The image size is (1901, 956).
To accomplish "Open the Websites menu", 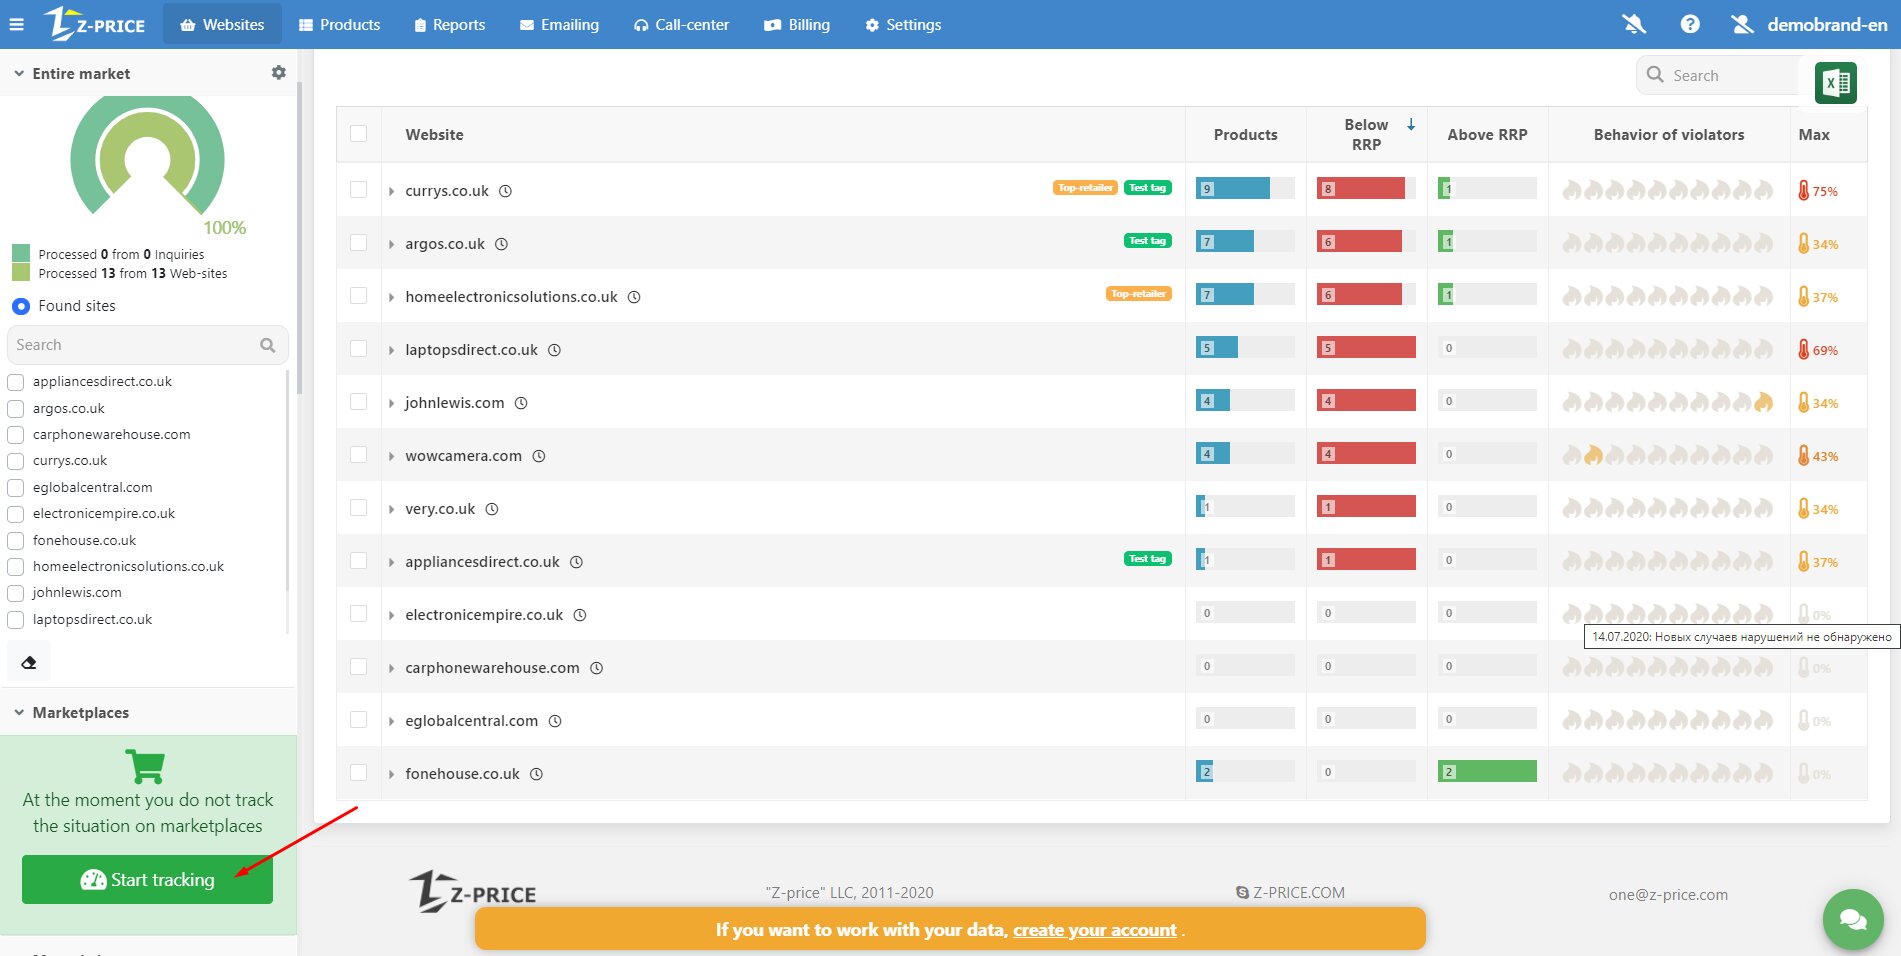I will pos(222,24).
